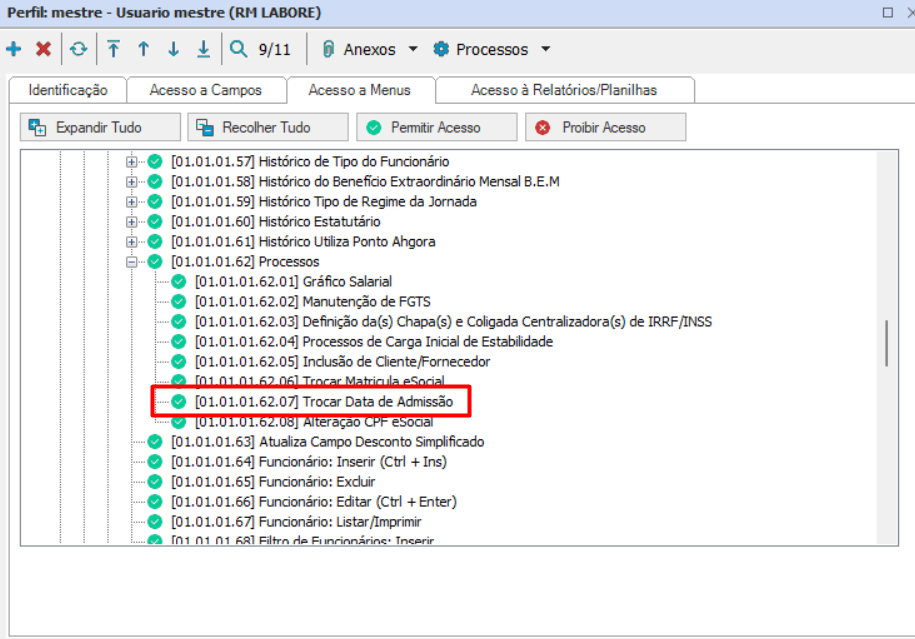This screenshot has height=639, width=915.
Task: Select Histórico Utiliza Ponto Ahgora item text
Action: point(303,242)
